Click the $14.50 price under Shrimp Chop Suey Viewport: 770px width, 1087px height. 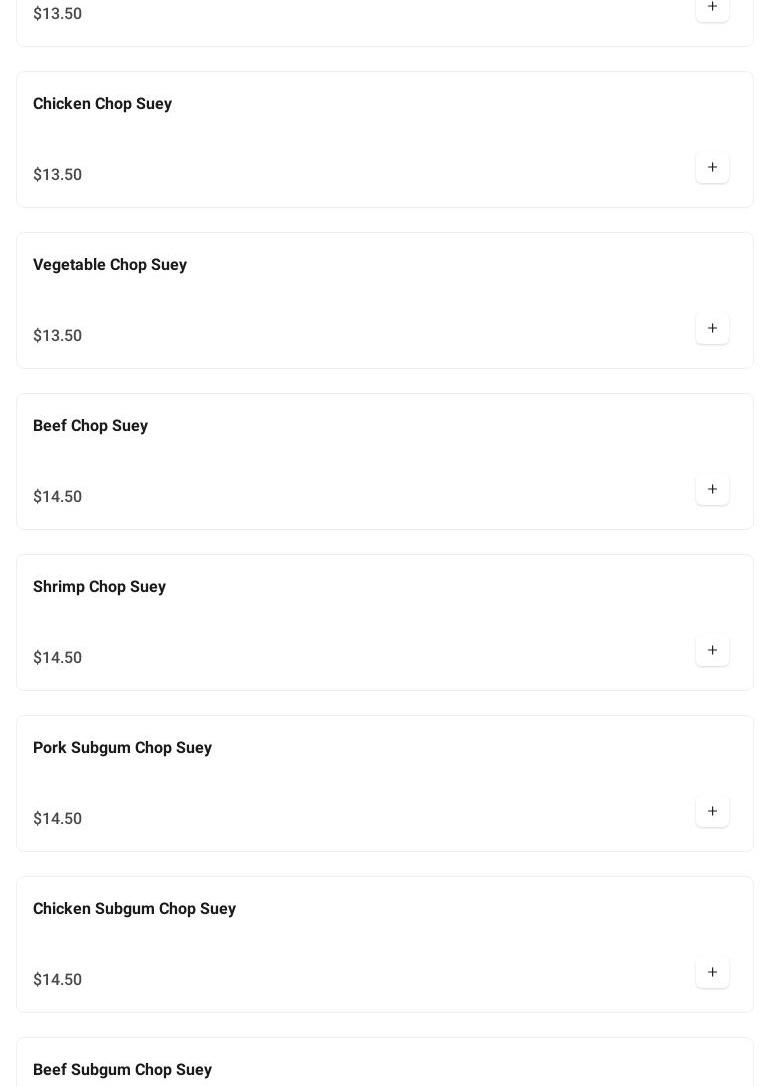point(58,656)
